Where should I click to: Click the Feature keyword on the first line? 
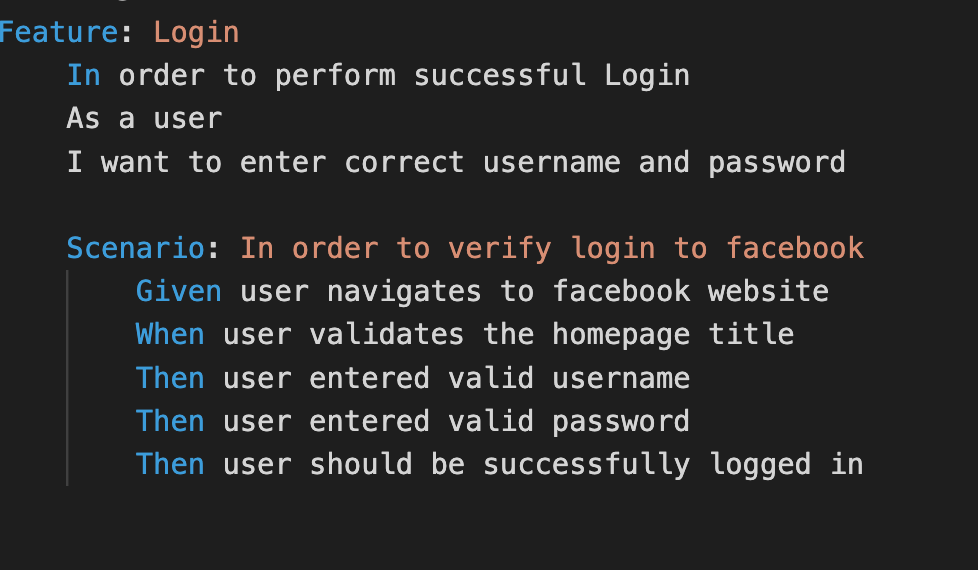coord(58,32)
